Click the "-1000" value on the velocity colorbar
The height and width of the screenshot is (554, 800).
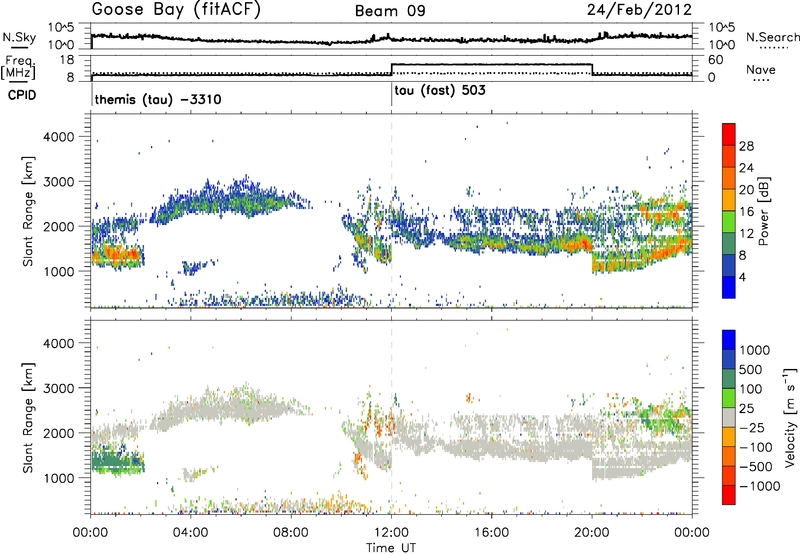[760, 486]
